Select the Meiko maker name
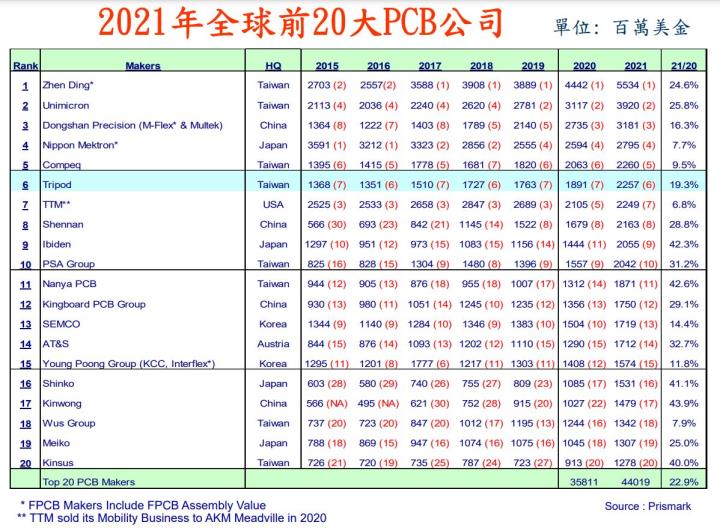720x528 pixels. point(56,443)
